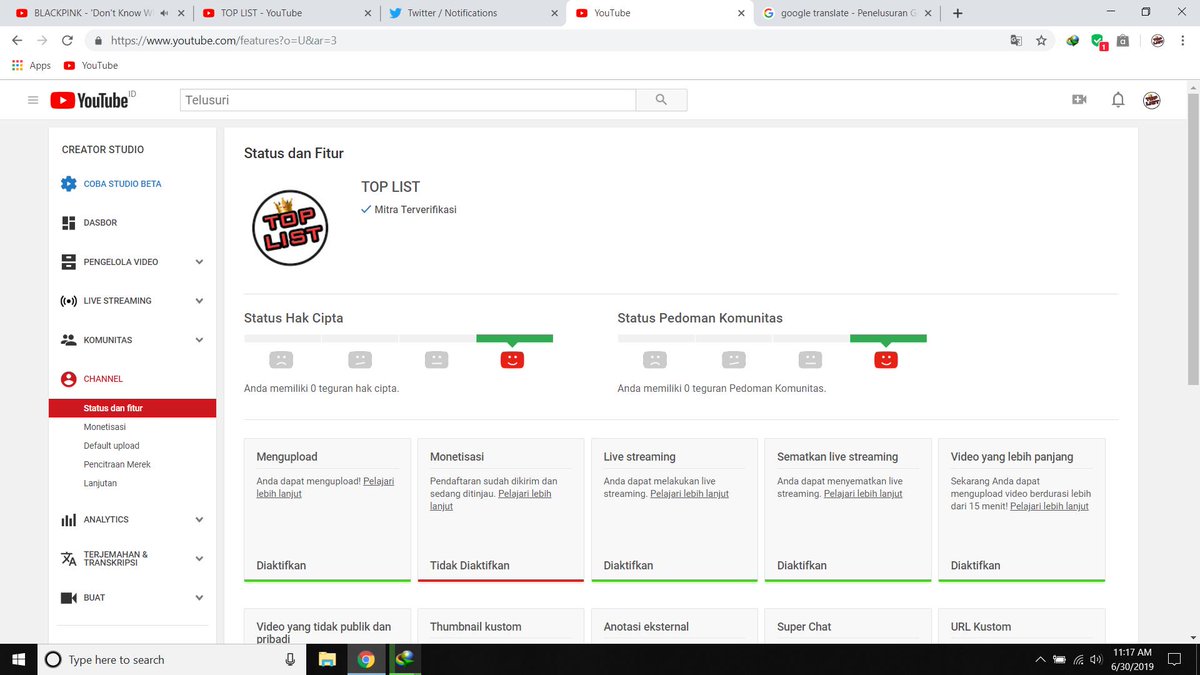The width and height of the screenshot is (1200, 675).
Task: Click the browser reload button
Action: [x=67, y=41]
